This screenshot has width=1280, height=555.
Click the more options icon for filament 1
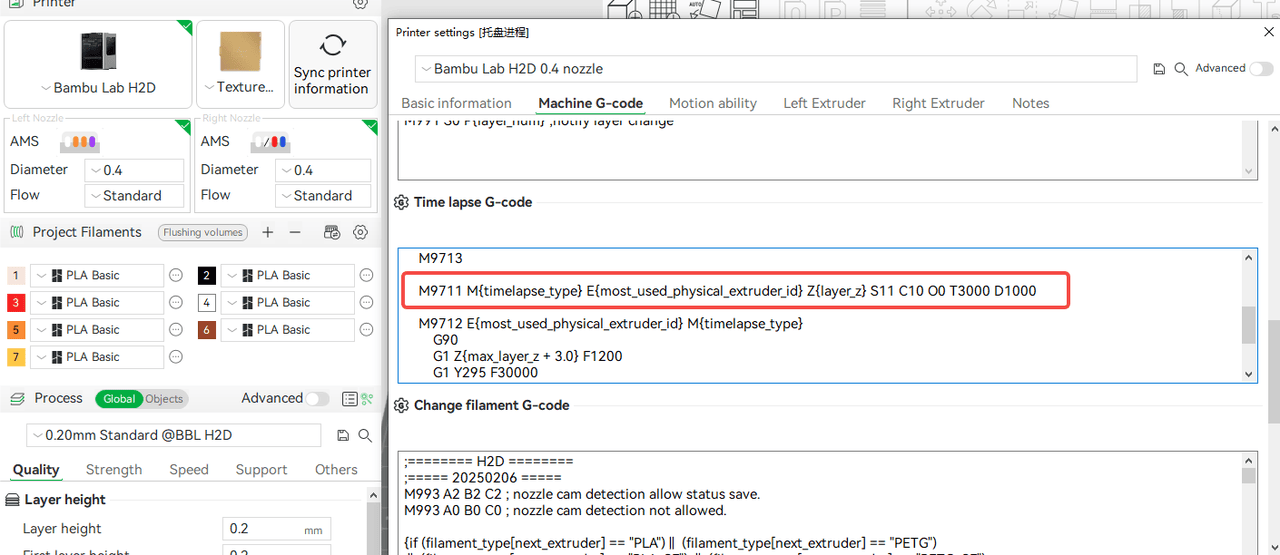pos(176,275)
